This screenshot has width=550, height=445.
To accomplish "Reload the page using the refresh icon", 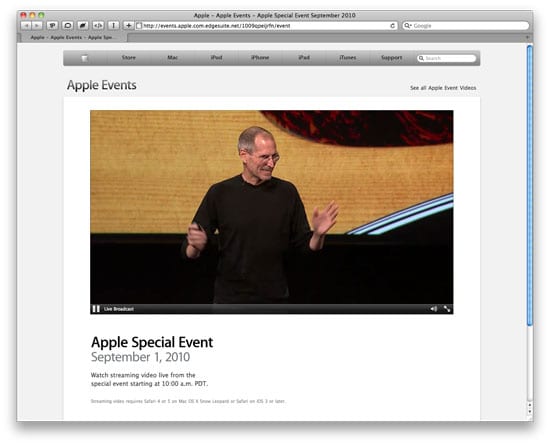I will [x=393, y=26].
